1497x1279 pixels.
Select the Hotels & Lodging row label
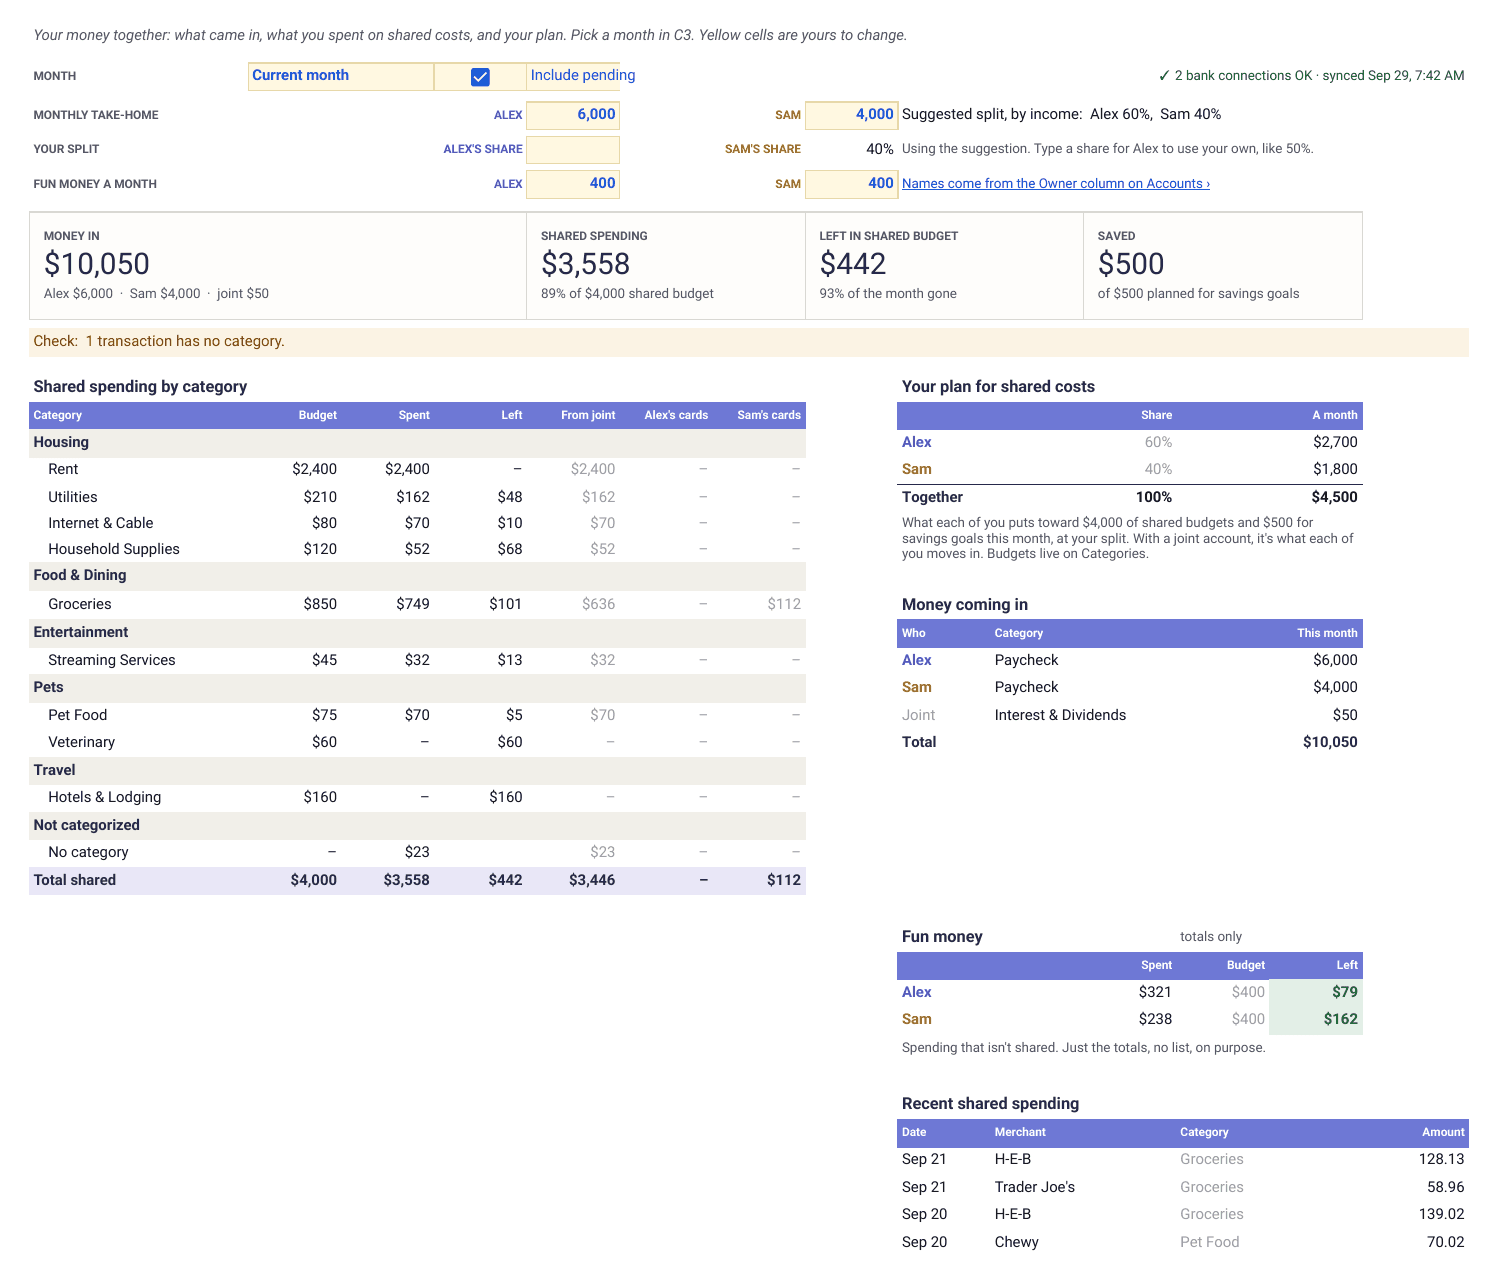105,797
